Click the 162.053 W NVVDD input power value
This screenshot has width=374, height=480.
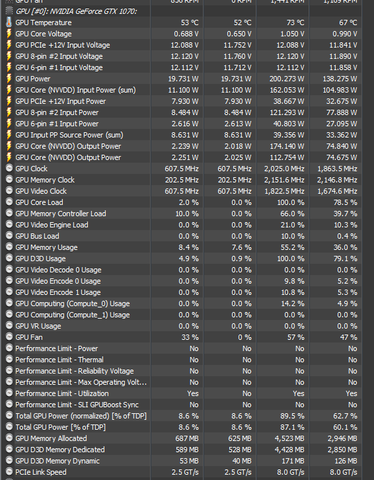287,90
